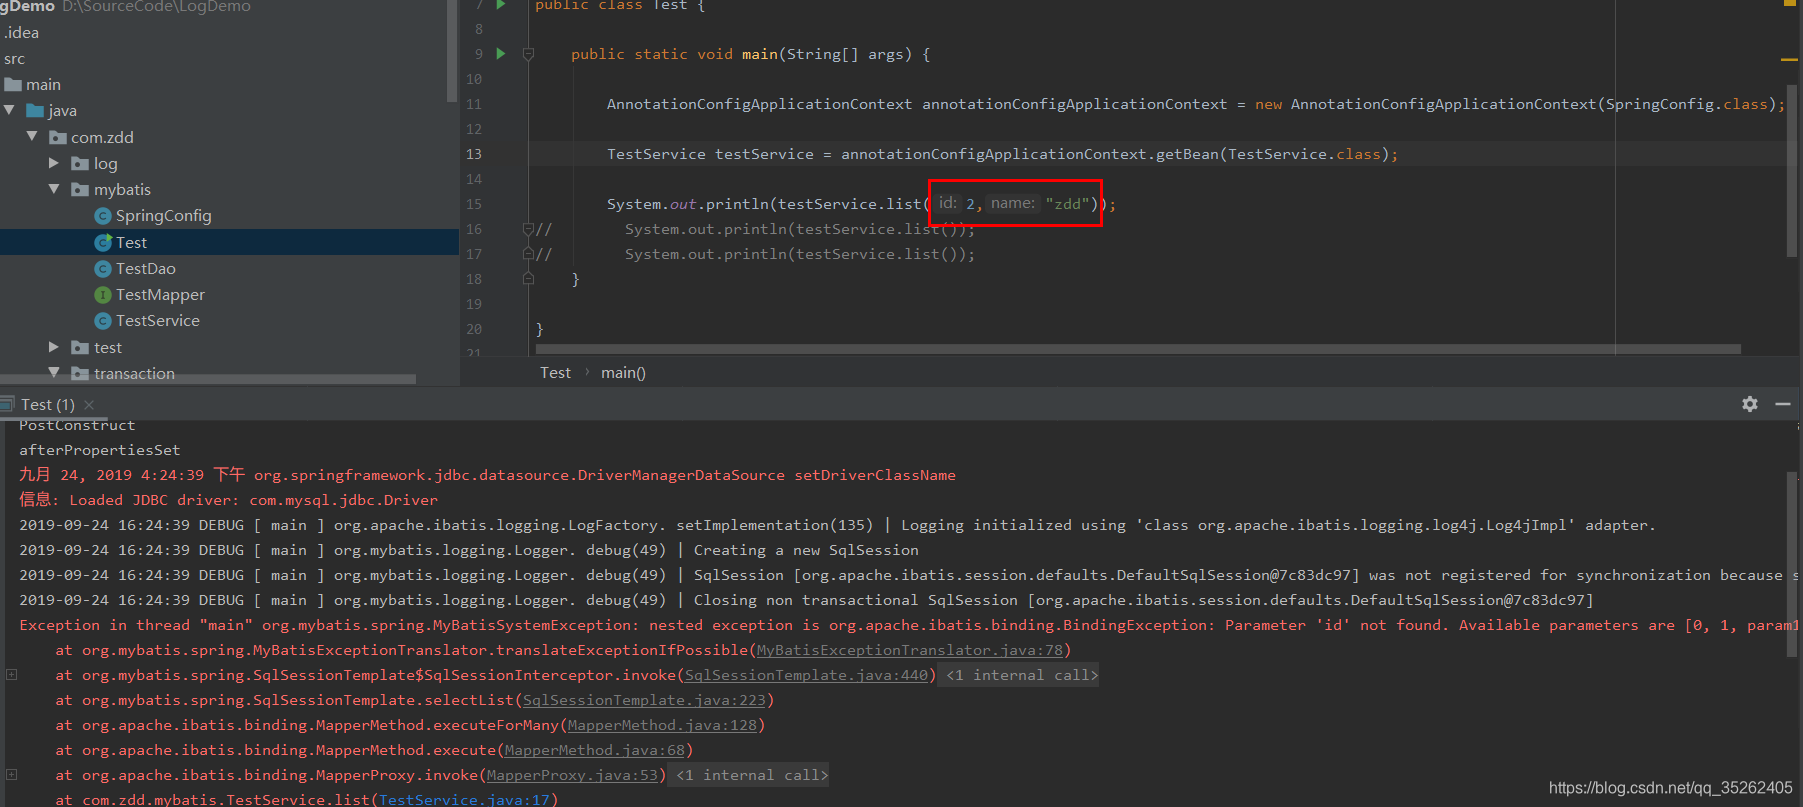The image size is (1803, 807).
Task: Click the SpringConfig class icon
Action: click(x=102, y=216)
